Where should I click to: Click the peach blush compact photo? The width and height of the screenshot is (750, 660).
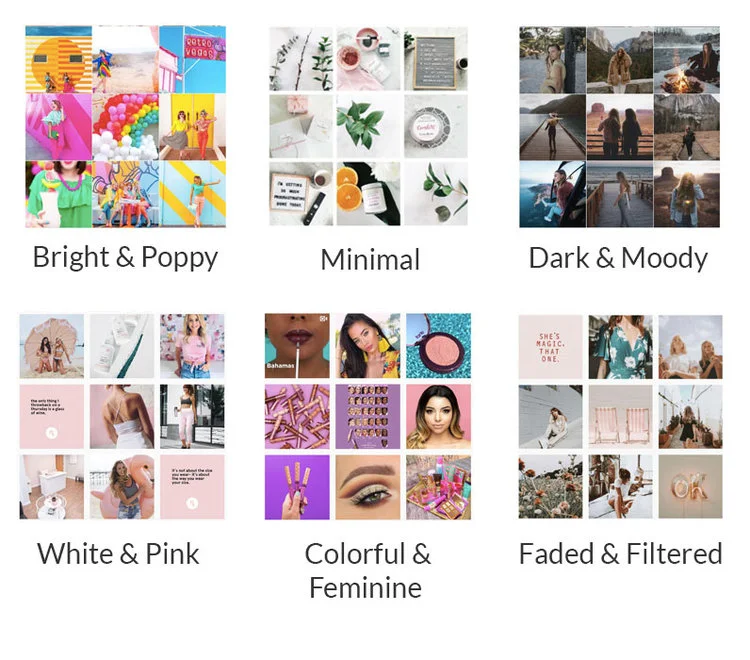pyautogui.click(x=439, y=346)
